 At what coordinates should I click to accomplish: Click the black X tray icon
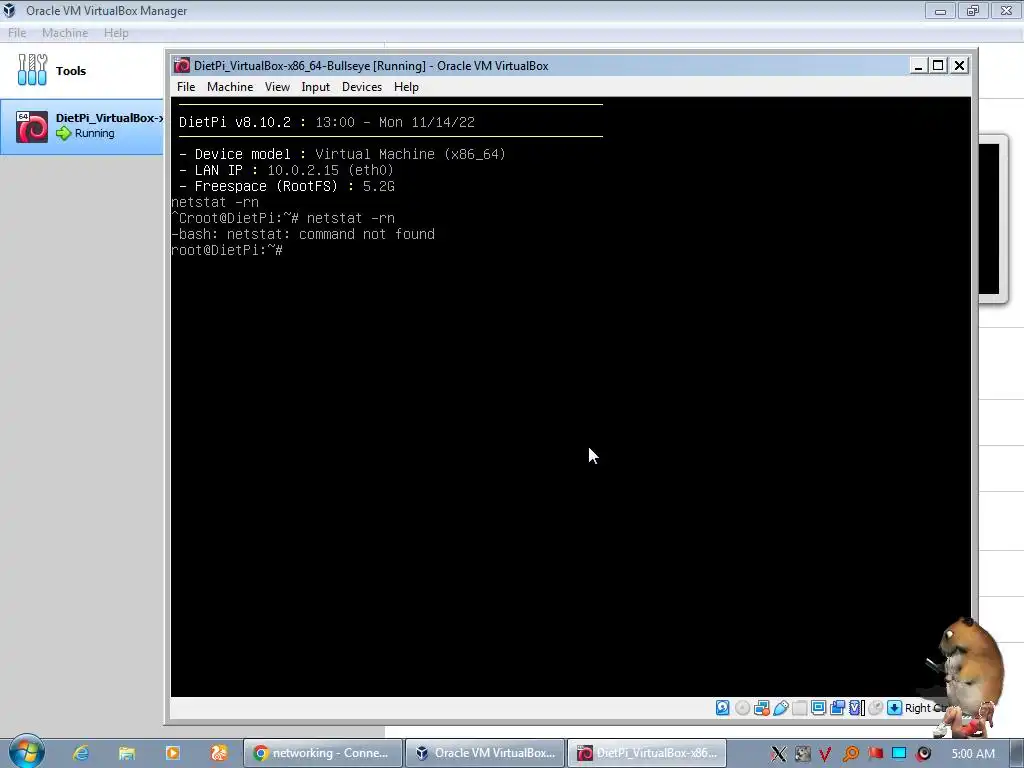(778, 754)
